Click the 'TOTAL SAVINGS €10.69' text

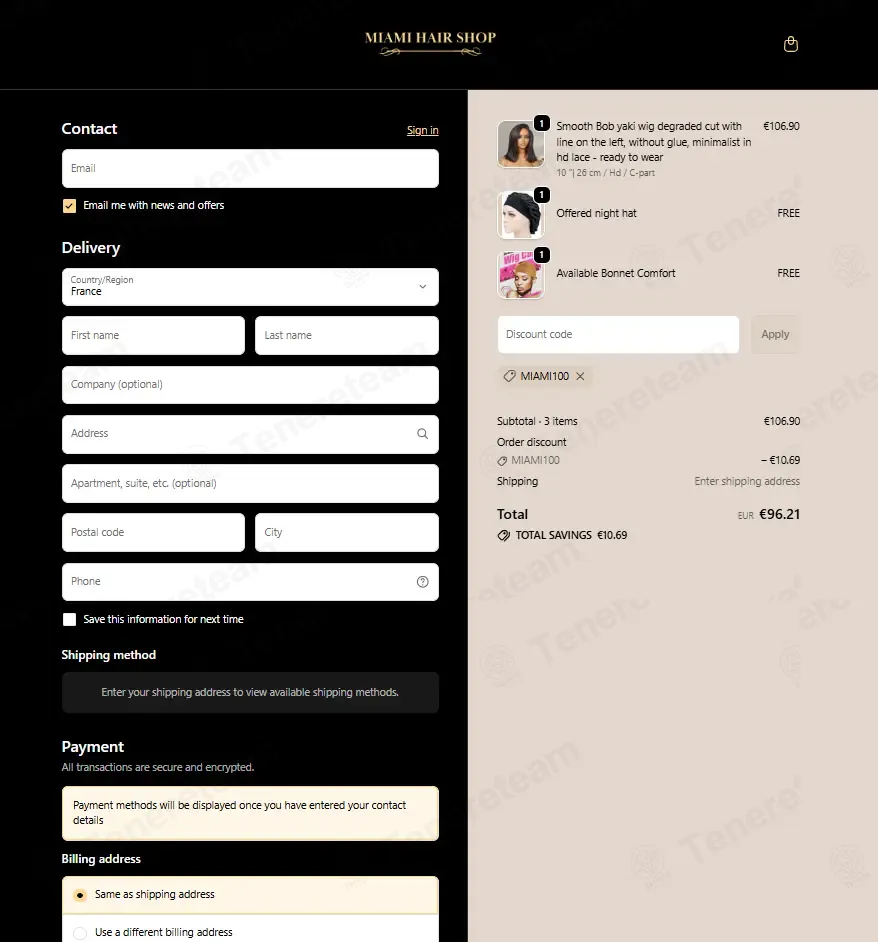click(571, 535)
